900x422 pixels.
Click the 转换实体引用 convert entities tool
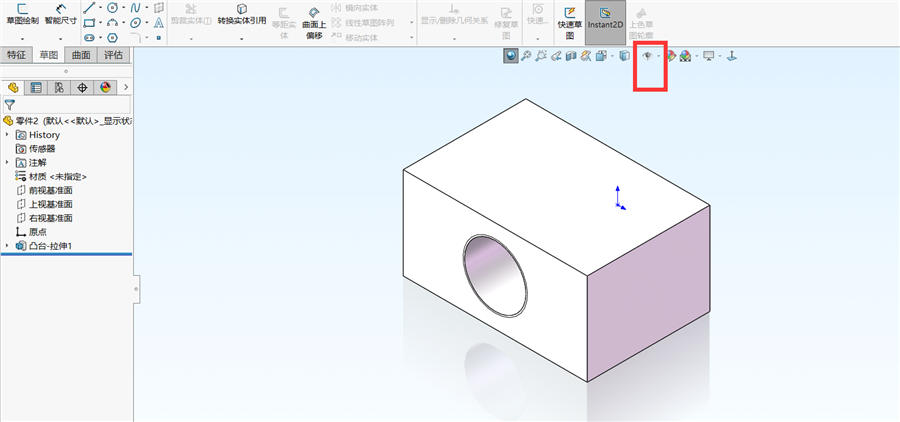pos(242,14)
